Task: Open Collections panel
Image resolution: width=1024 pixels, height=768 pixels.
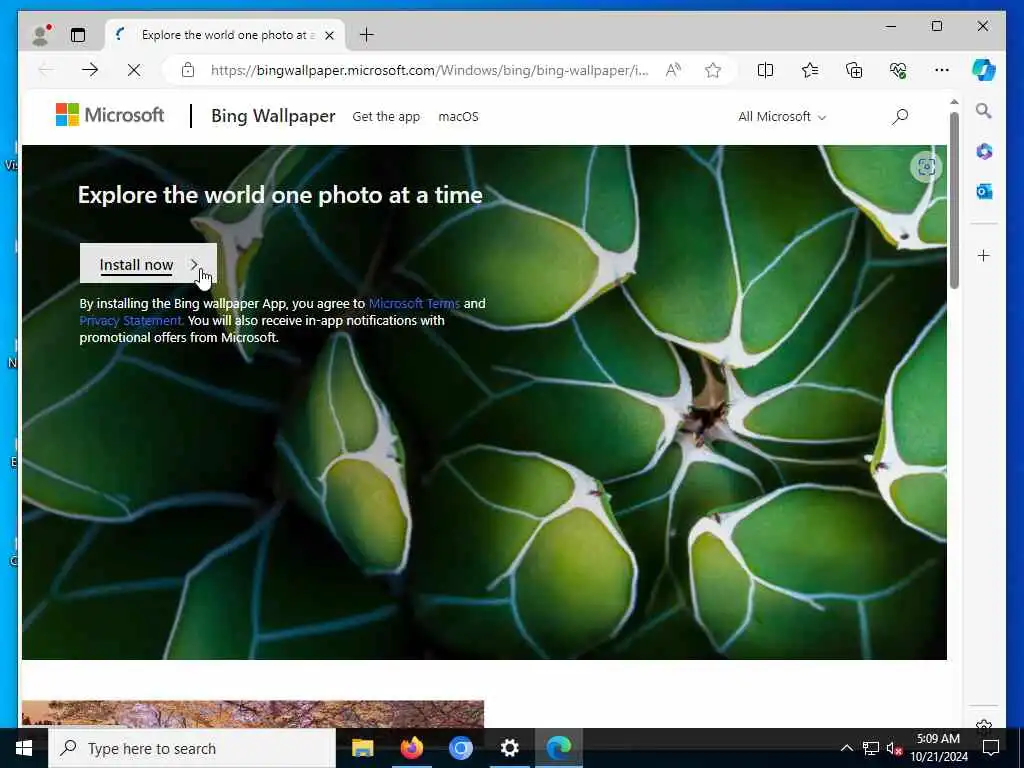Action: tap(854, 70)
